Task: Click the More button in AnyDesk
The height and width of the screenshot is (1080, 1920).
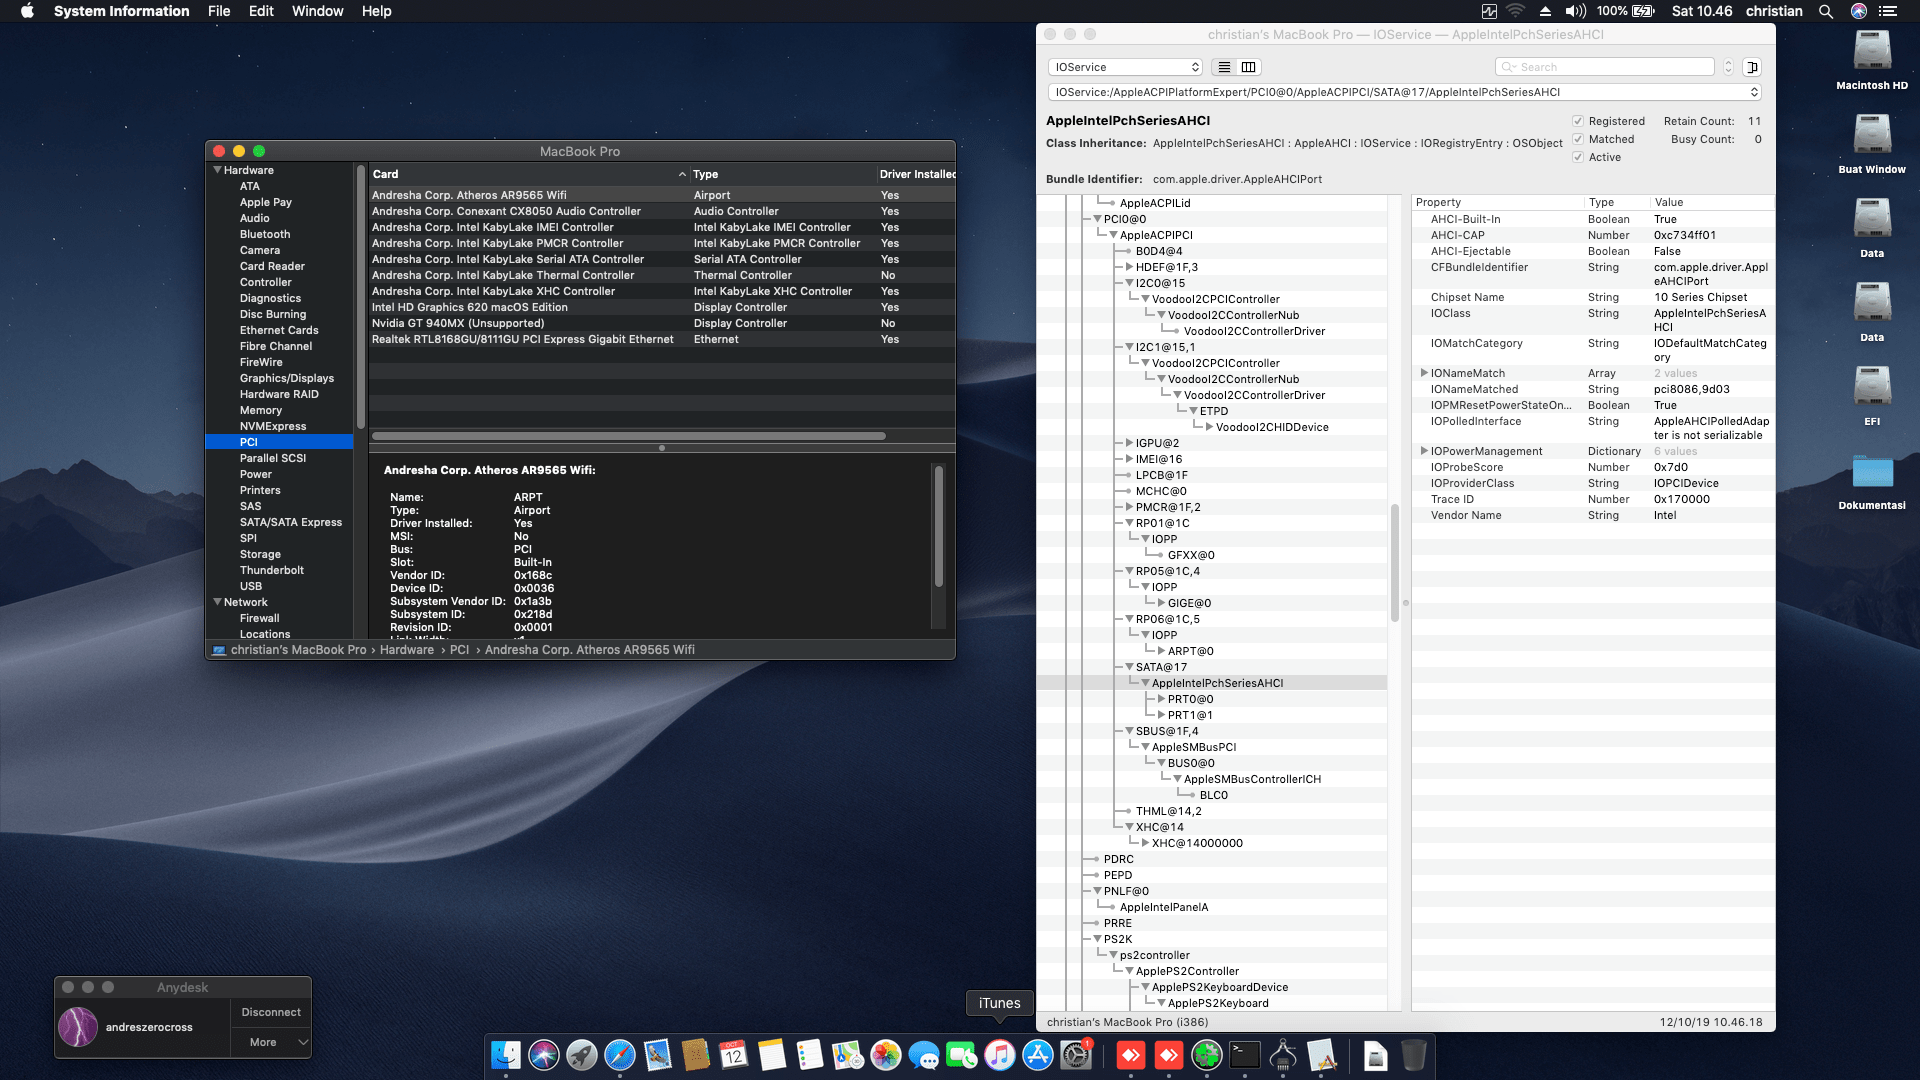Action: point(264,1042)
